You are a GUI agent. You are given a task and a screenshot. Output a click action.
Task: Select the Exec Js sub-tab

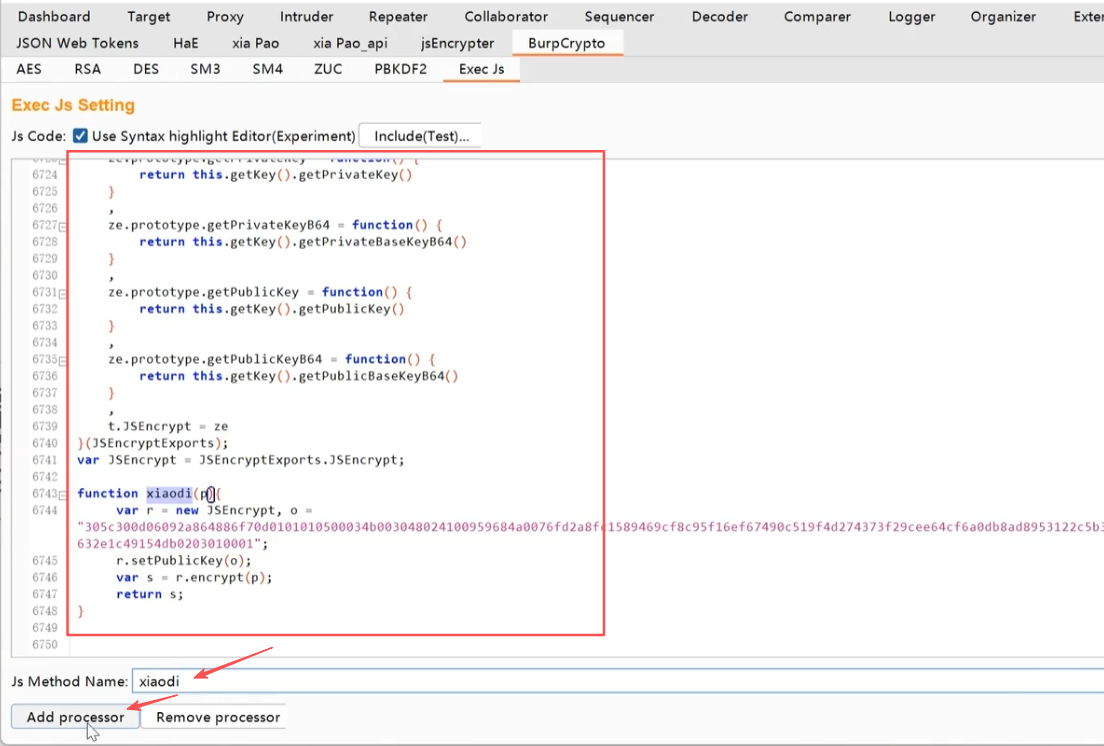pos(482,69)
